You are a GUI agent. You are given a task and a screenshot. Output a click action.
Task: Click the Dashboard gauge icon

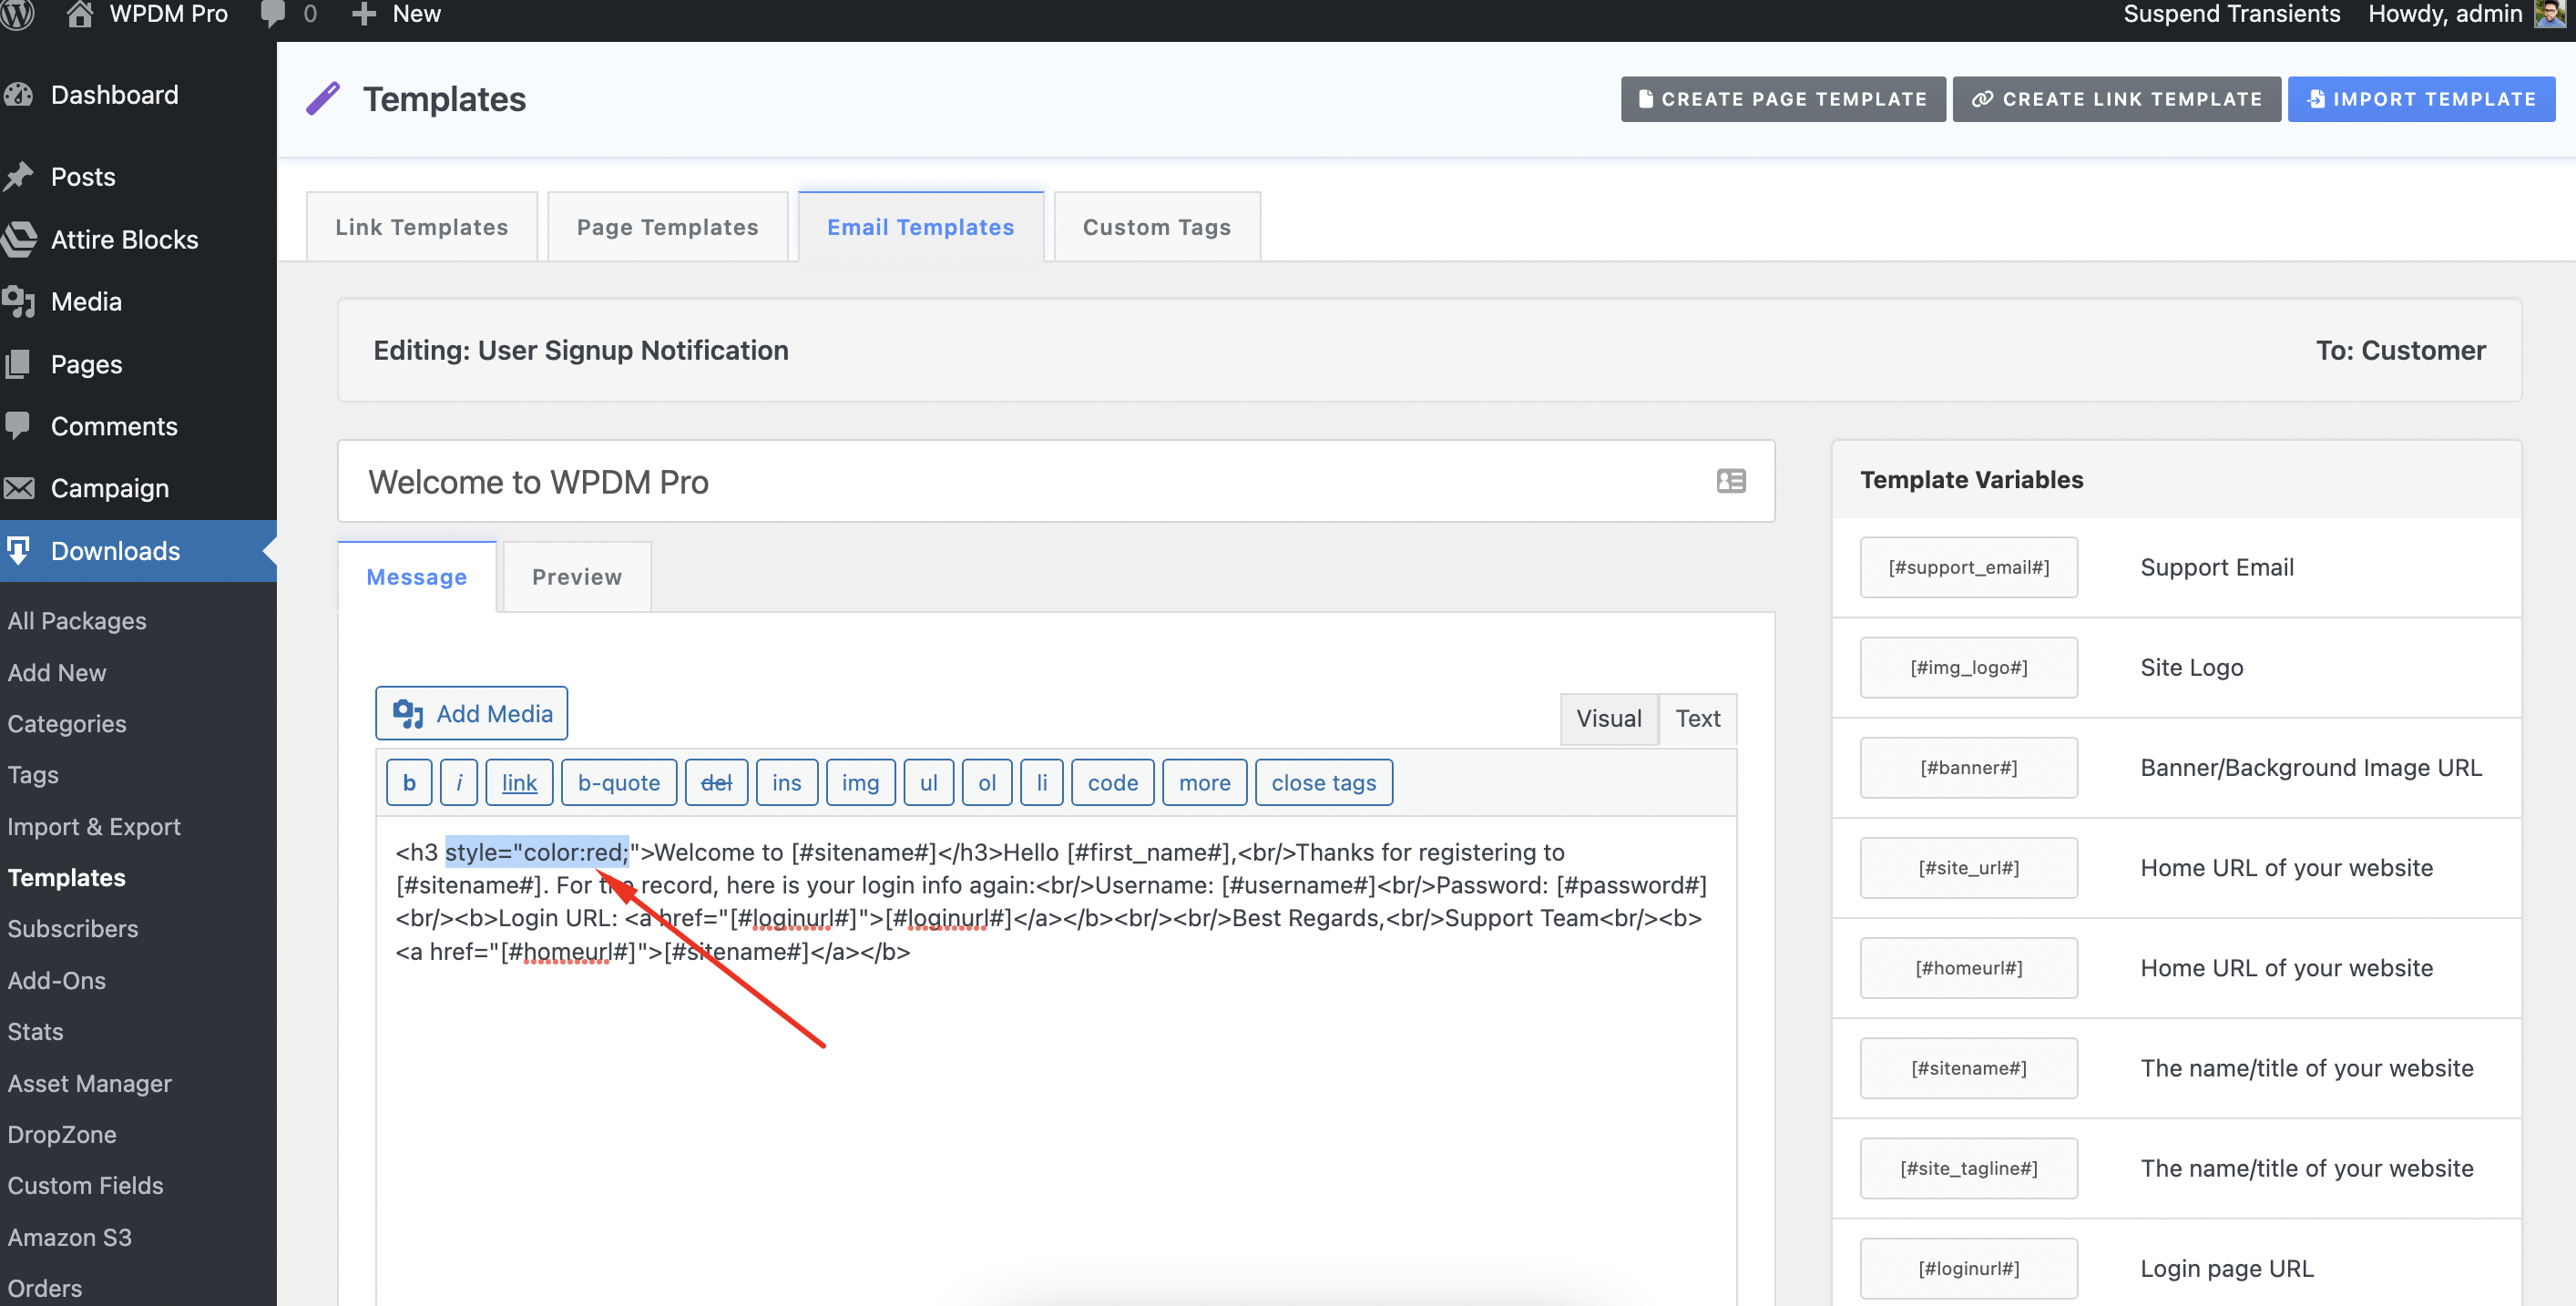pyautogui.click(x=18, y=95)
